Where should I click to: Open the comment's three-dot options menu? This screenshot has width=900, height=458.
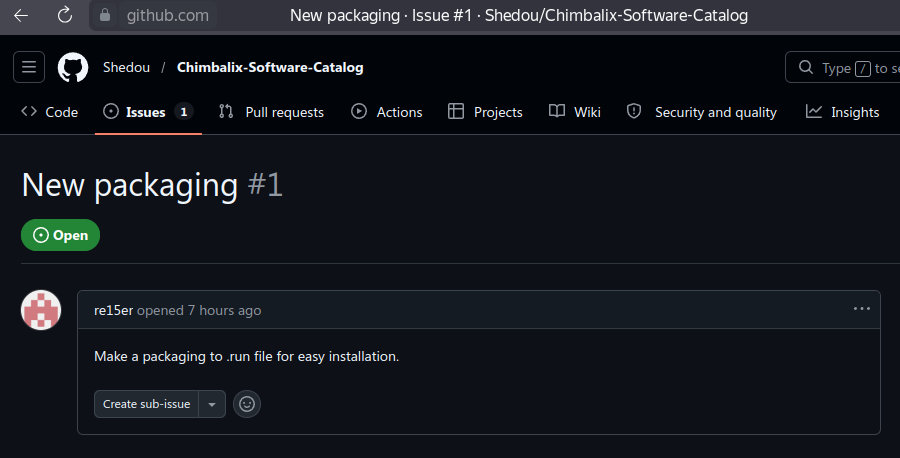click(862, 309)
